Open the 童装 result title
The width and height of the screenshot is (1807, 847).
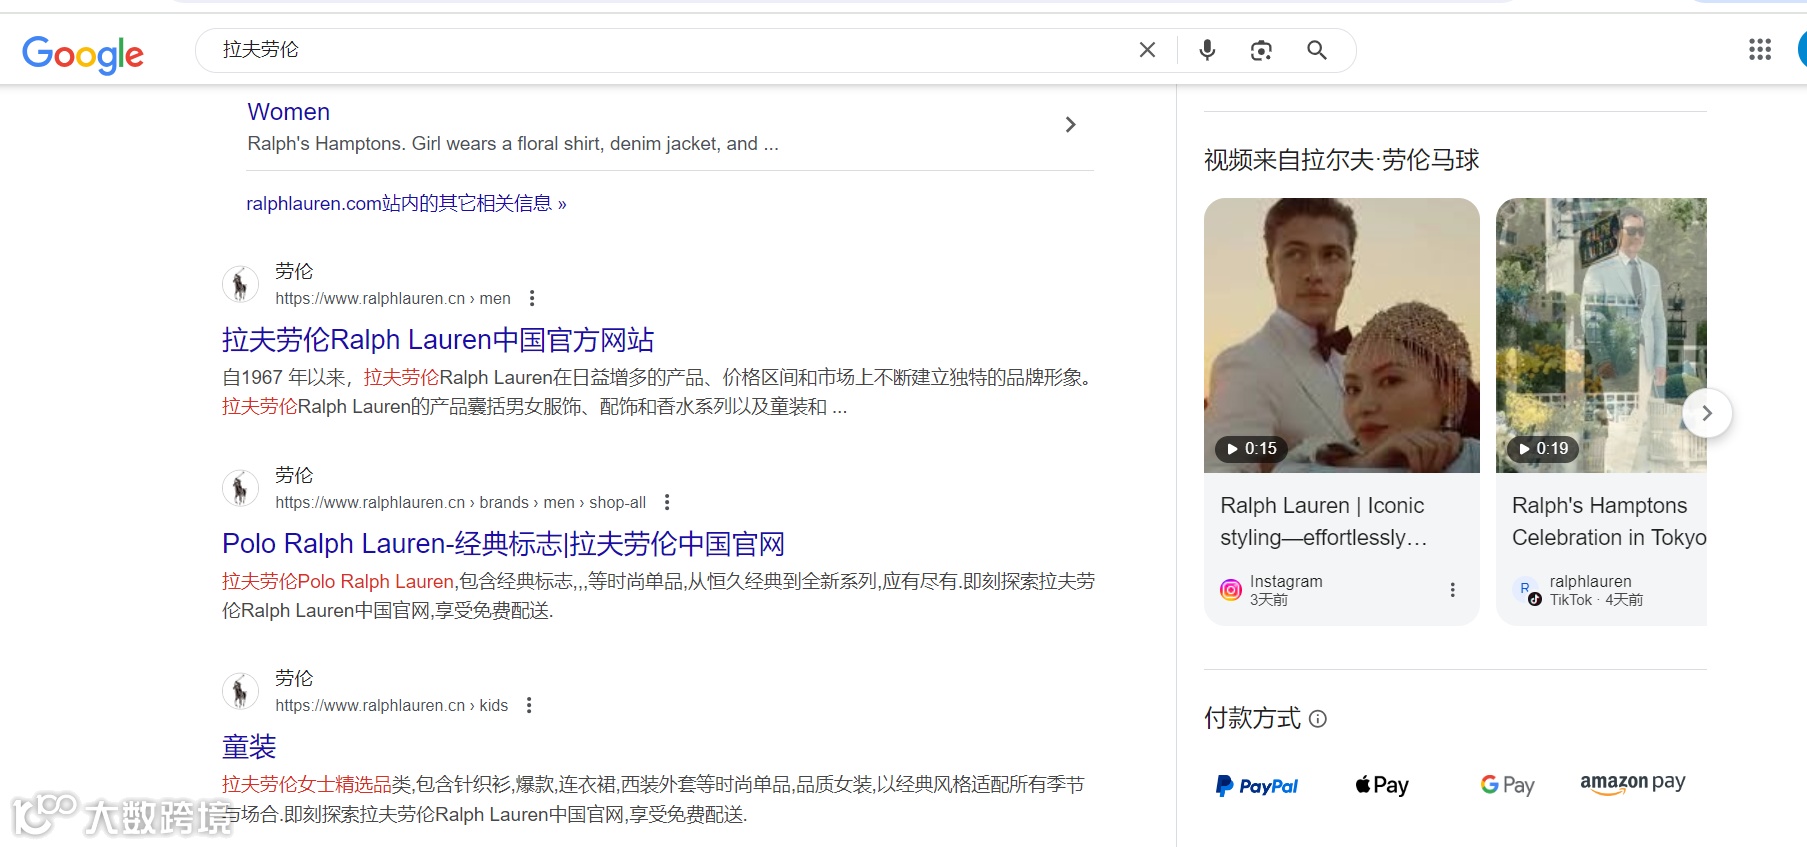249,747
